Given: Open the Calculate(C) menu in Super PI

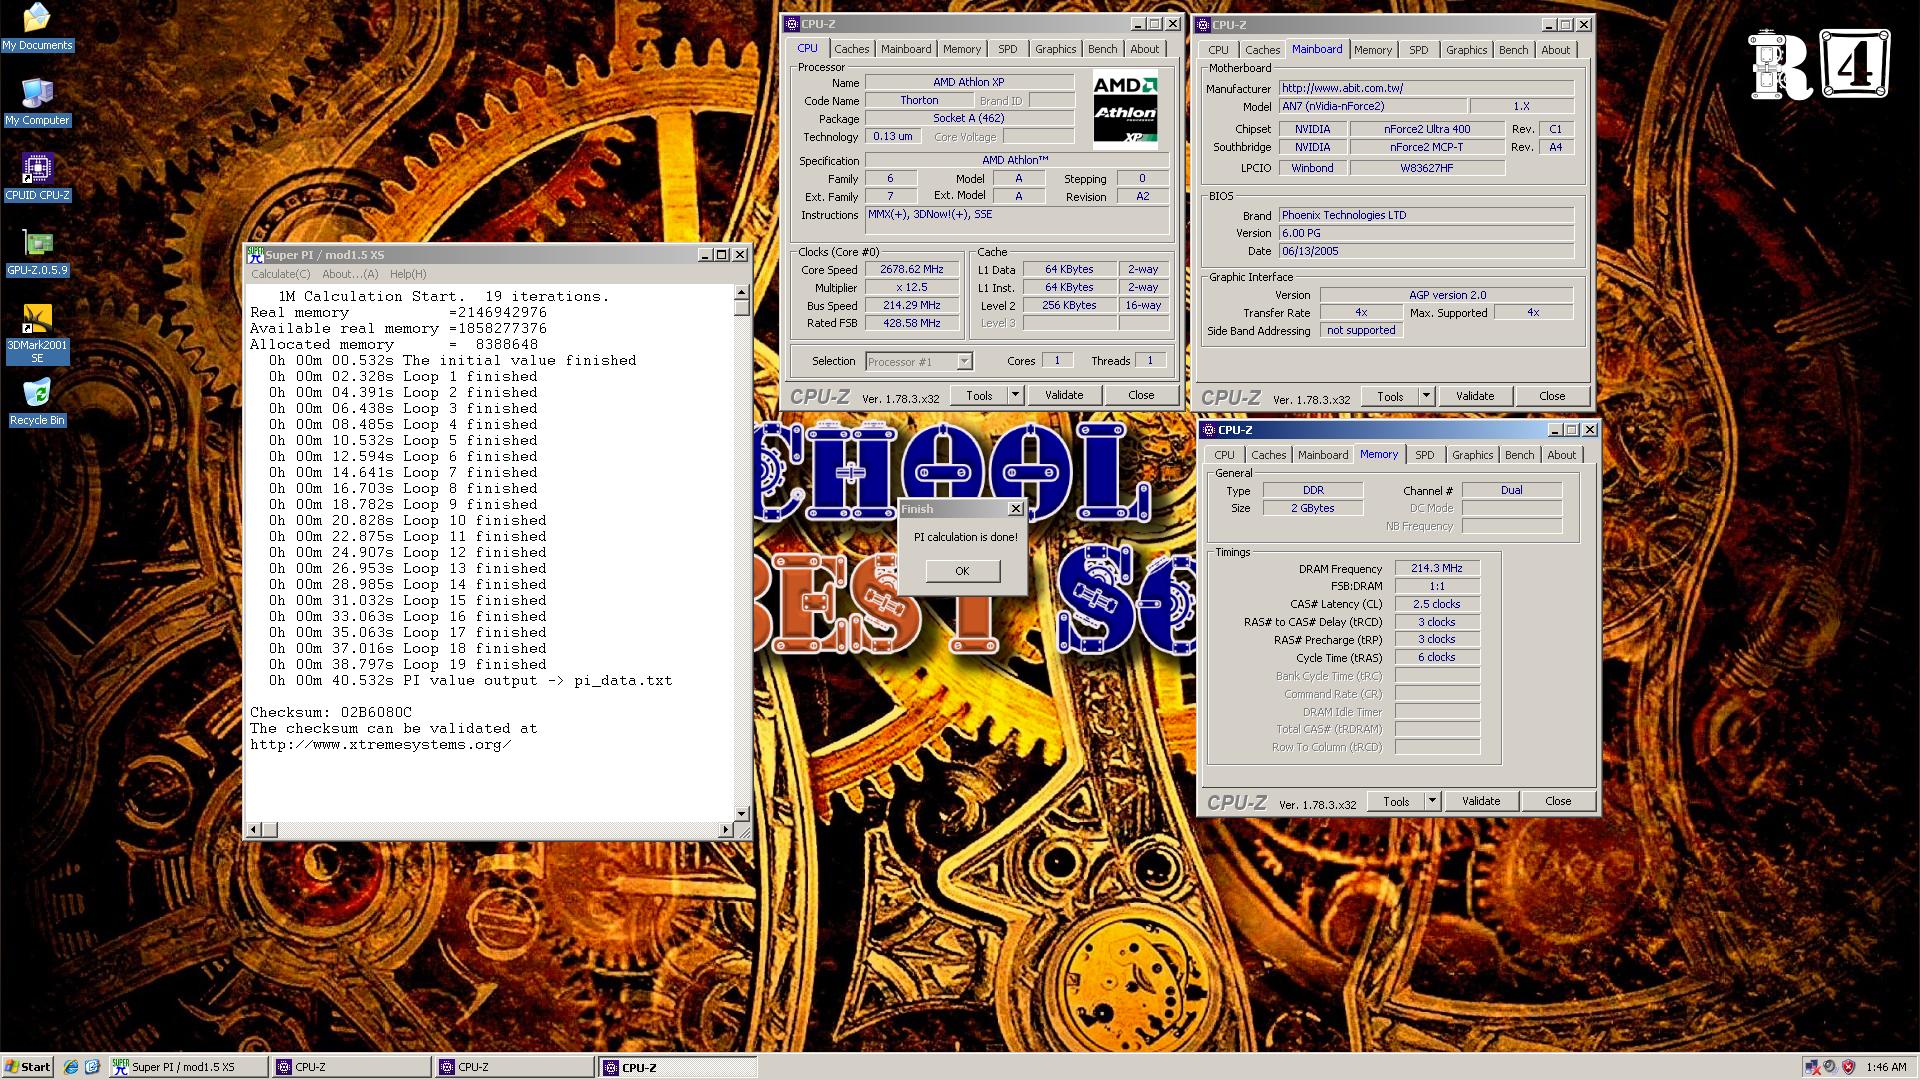Looking at the screenshot, I should pyautogui.click(x=280, y=274).
